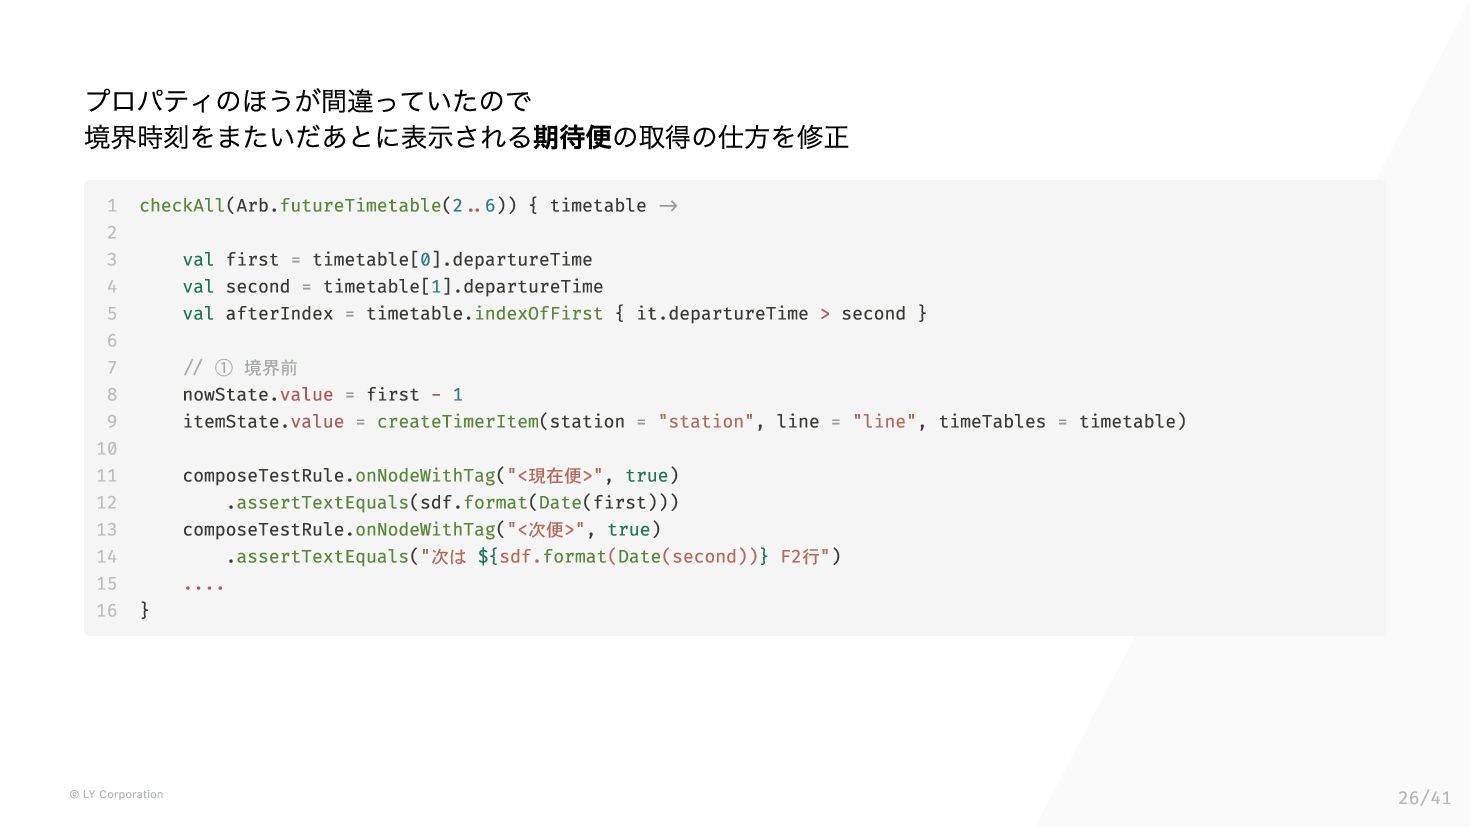Click line number 14 in the gutter
The width and height of the screenshot is (1470, 828).
point(107,556)
